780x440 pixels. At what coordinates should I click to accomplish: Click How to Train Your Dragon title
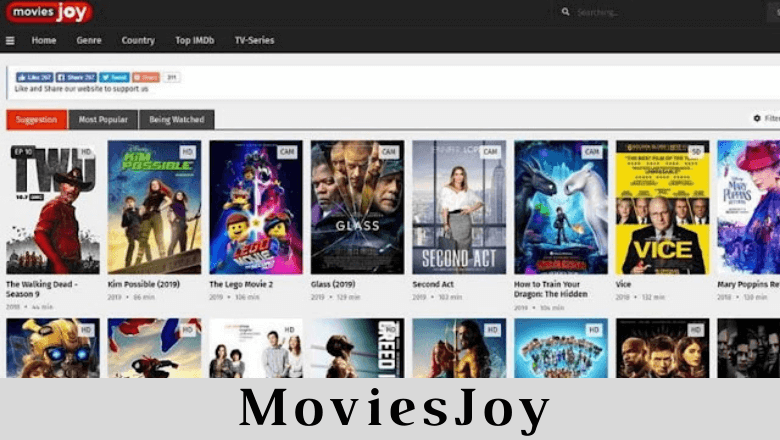[551, 289]
